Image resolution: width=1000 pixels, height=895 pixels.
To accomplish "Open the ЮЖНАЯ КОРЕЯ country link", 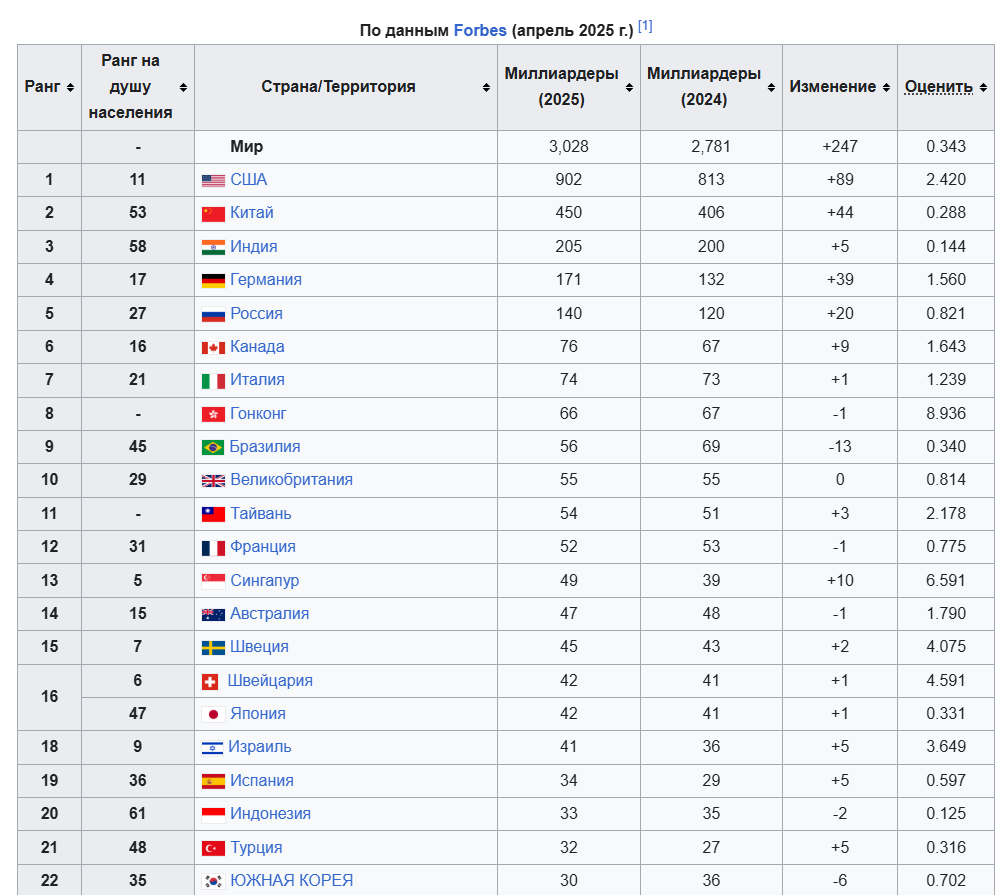I will (x=291, y=882).
